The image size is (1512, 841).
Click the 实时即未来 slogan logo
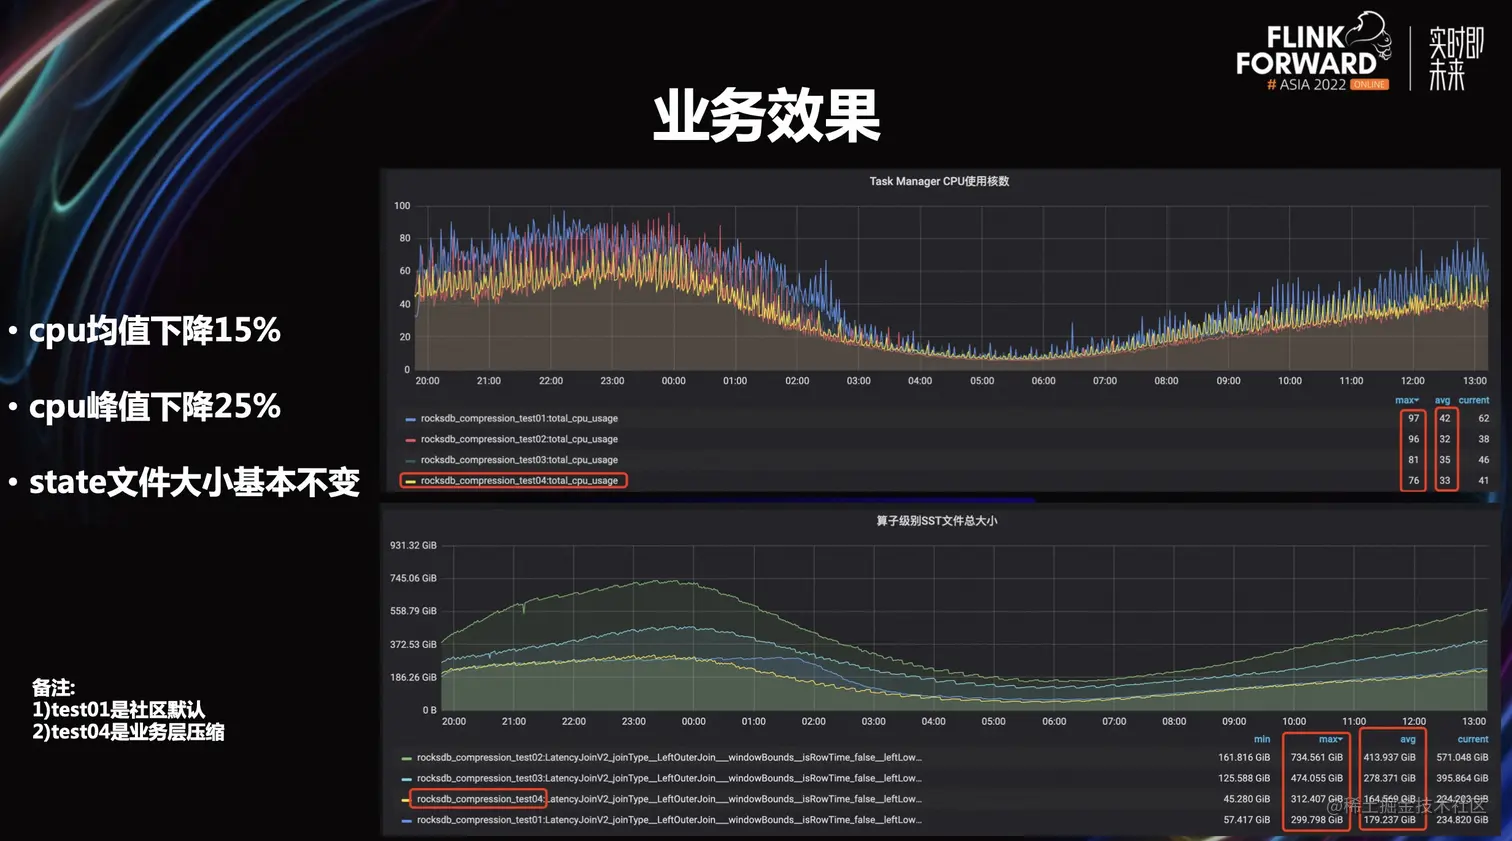(x=1455, y=58)
